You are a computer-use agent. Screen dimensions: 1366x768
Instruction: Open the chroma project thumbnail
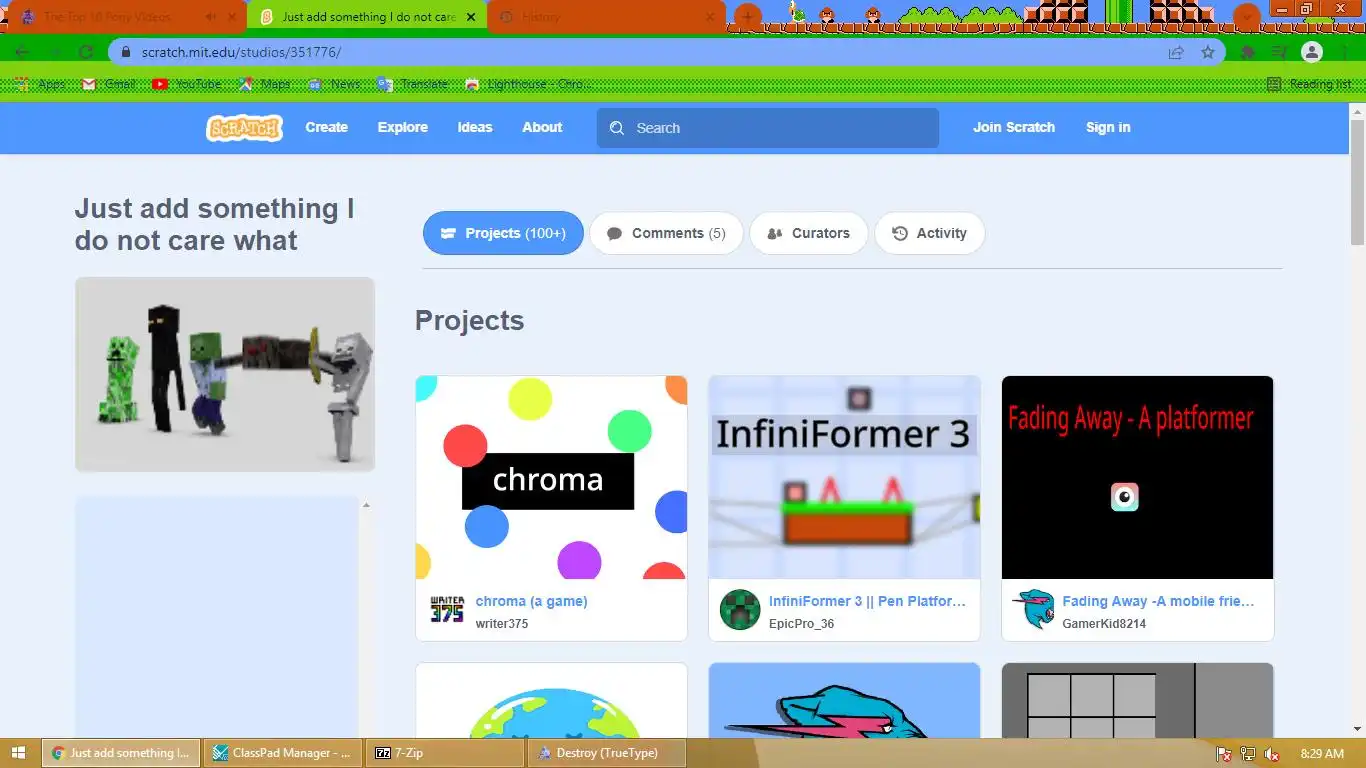coord(551,477)
